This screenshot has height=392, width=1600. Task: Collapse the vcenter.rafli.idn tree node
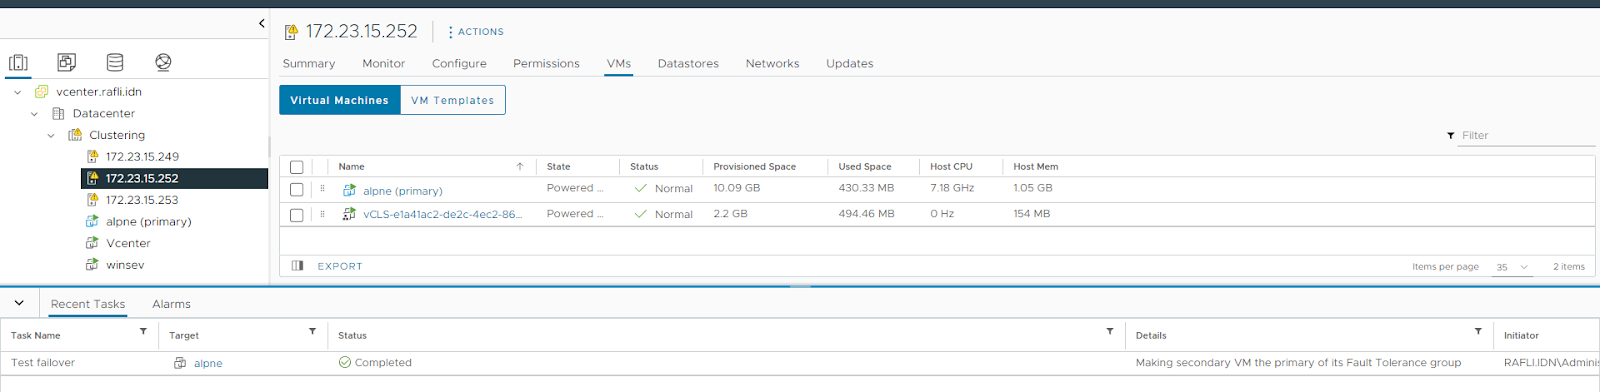[x=17, y=92]
